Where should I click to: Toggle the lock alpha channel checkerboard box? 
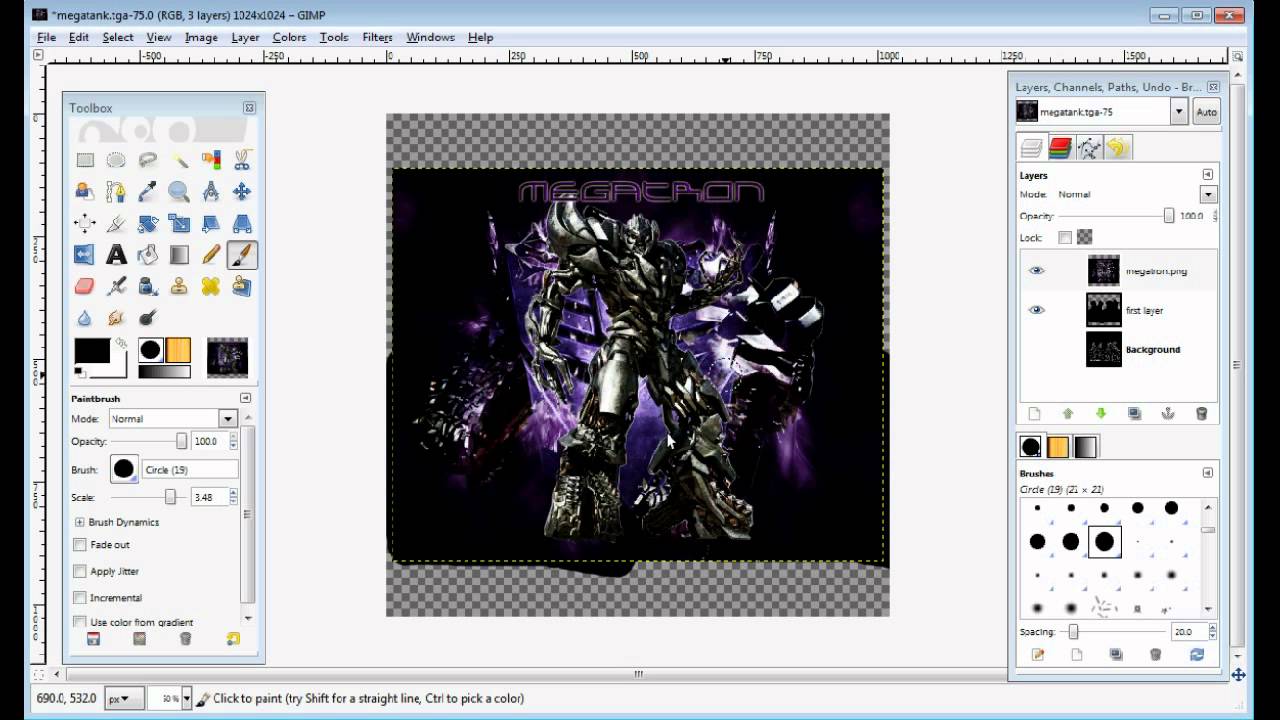click(1084, 237)
